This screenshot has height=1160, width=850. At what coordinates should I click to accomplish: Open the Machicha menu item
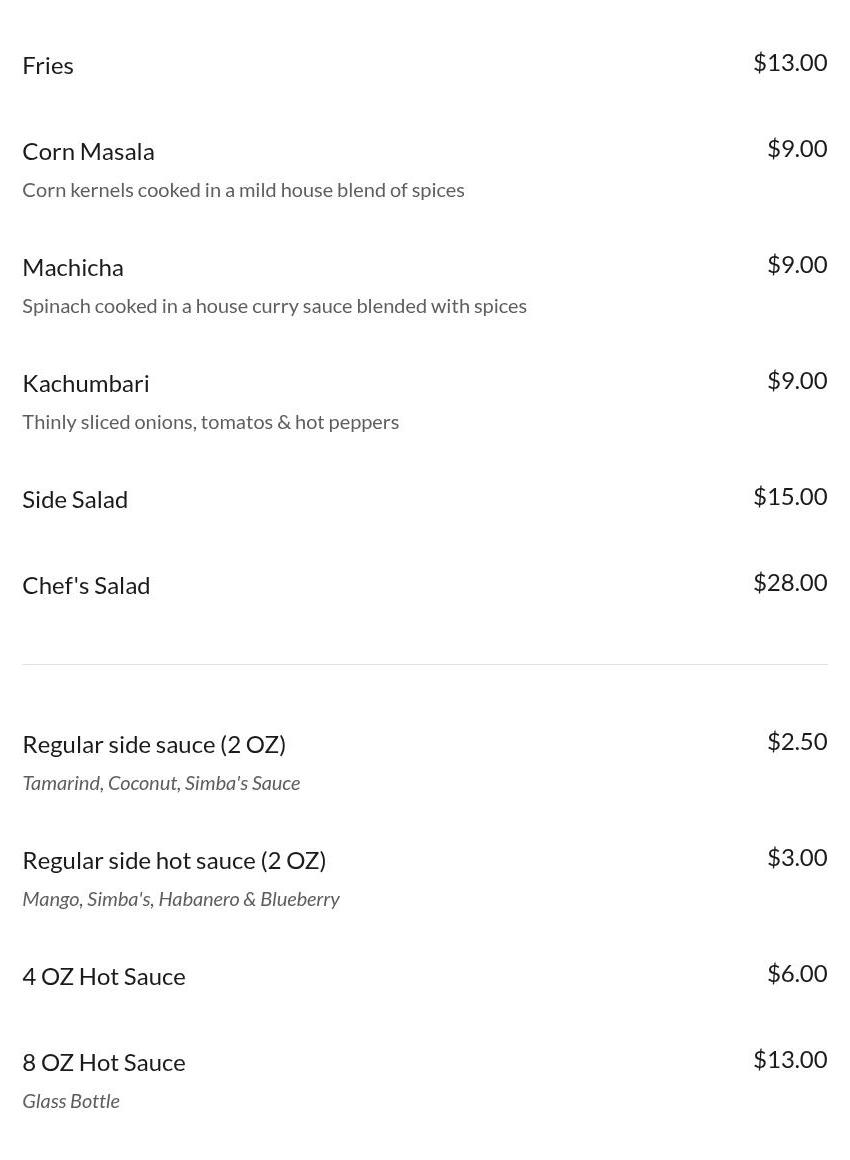pos(73,267)
